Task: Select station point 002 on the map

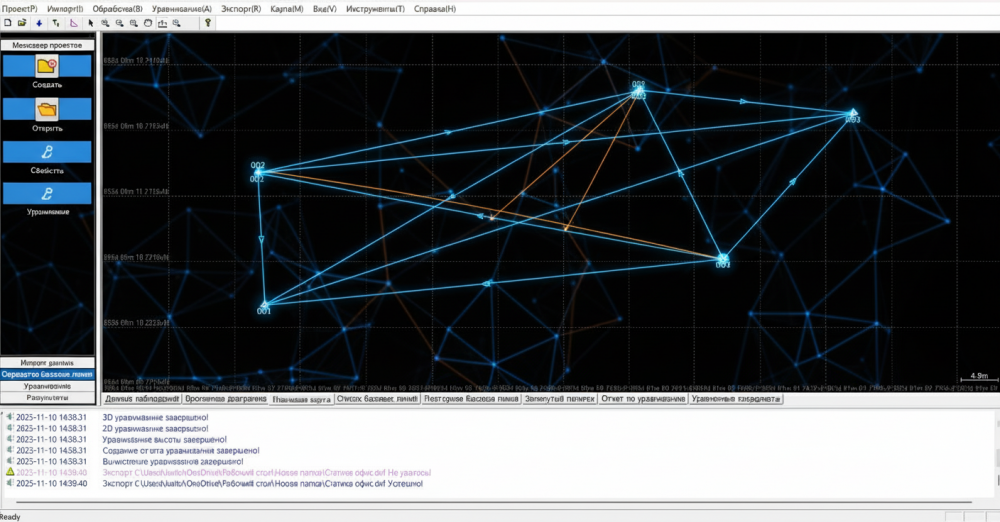Action: [x=258, y=172]
